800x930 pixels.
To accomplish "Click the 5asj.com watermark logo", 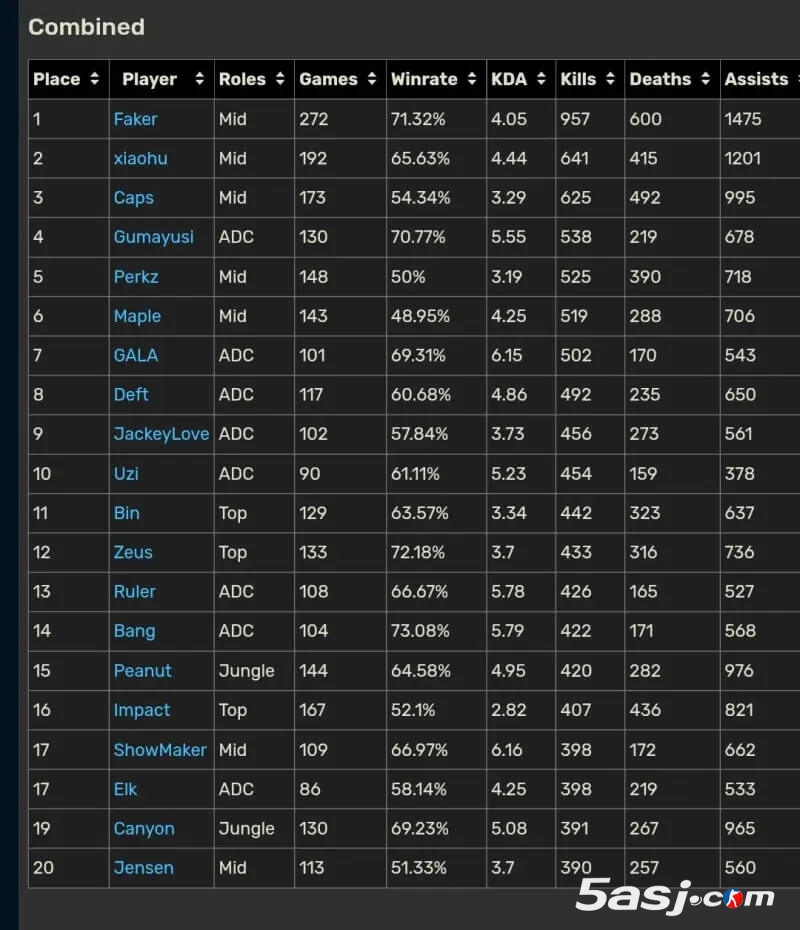I will pyautogui.click(x=675, y=899).
